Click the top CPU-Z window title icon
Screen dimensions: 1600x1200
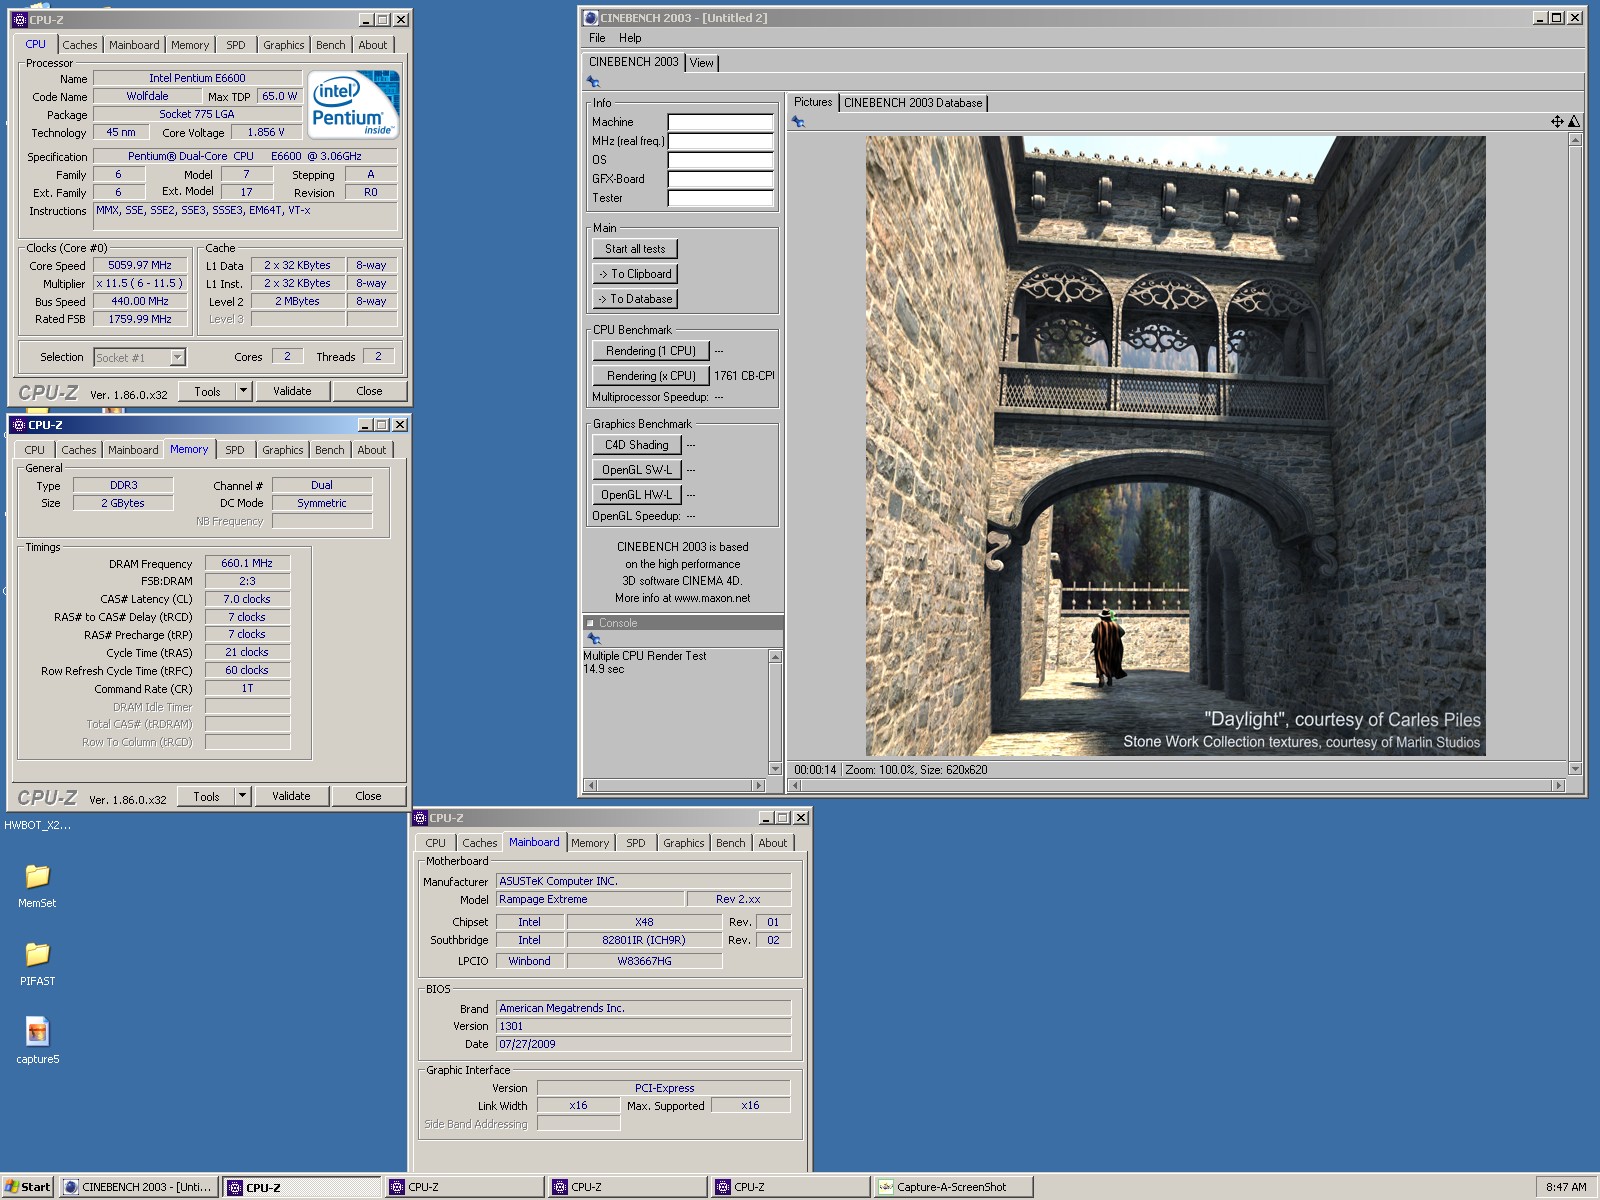pos(20,20)
